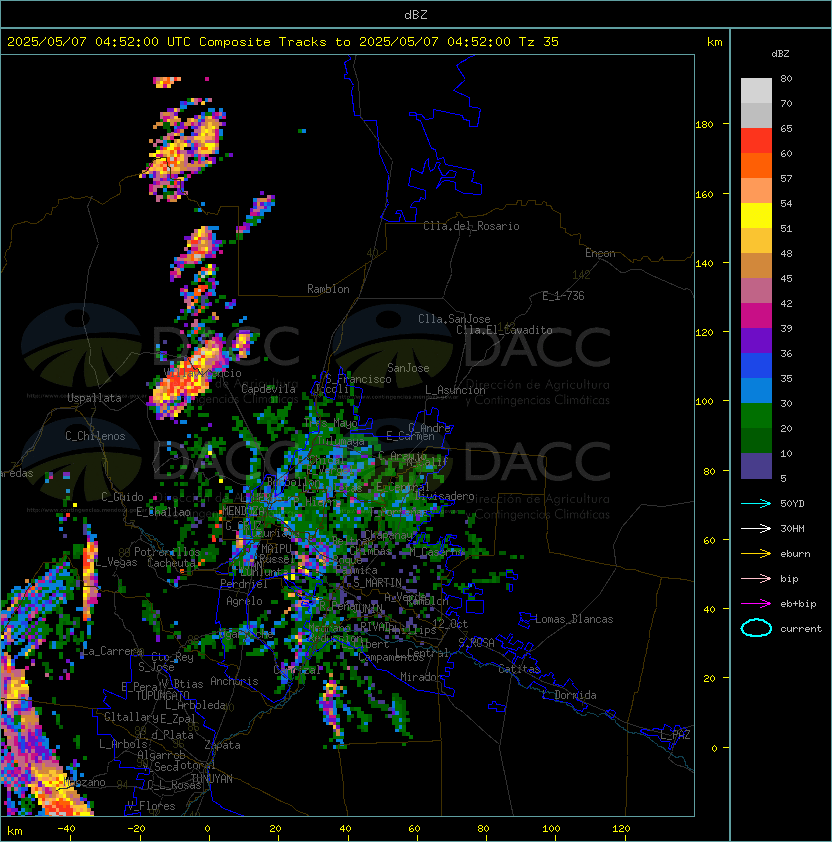The height and width of the screenshot is (842, 832).
Task: Select the dark green 10-20 dBZ swatch
Action: pyautogui.click(x=756, y=440)
